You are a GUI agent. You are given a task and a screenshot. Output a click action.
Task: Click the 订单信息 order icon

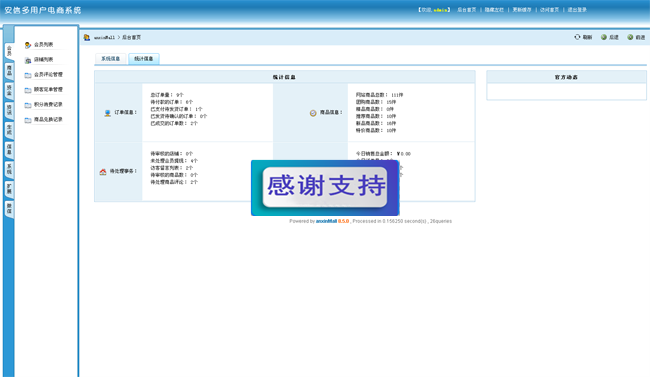tap(107, 113)
